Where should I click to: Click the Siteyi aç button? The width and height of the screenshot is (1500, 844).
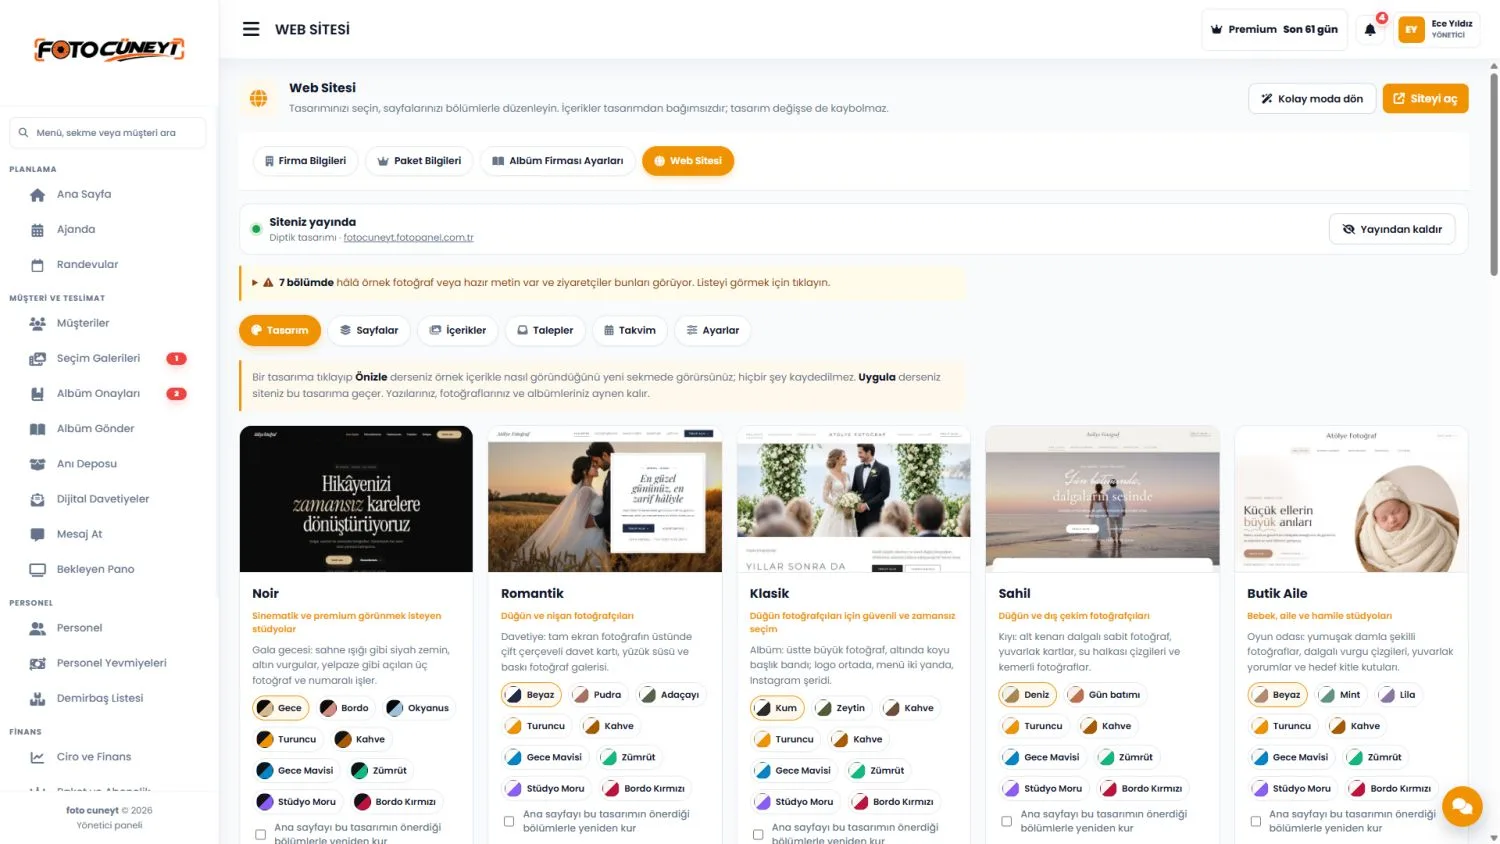[1425, 99]
